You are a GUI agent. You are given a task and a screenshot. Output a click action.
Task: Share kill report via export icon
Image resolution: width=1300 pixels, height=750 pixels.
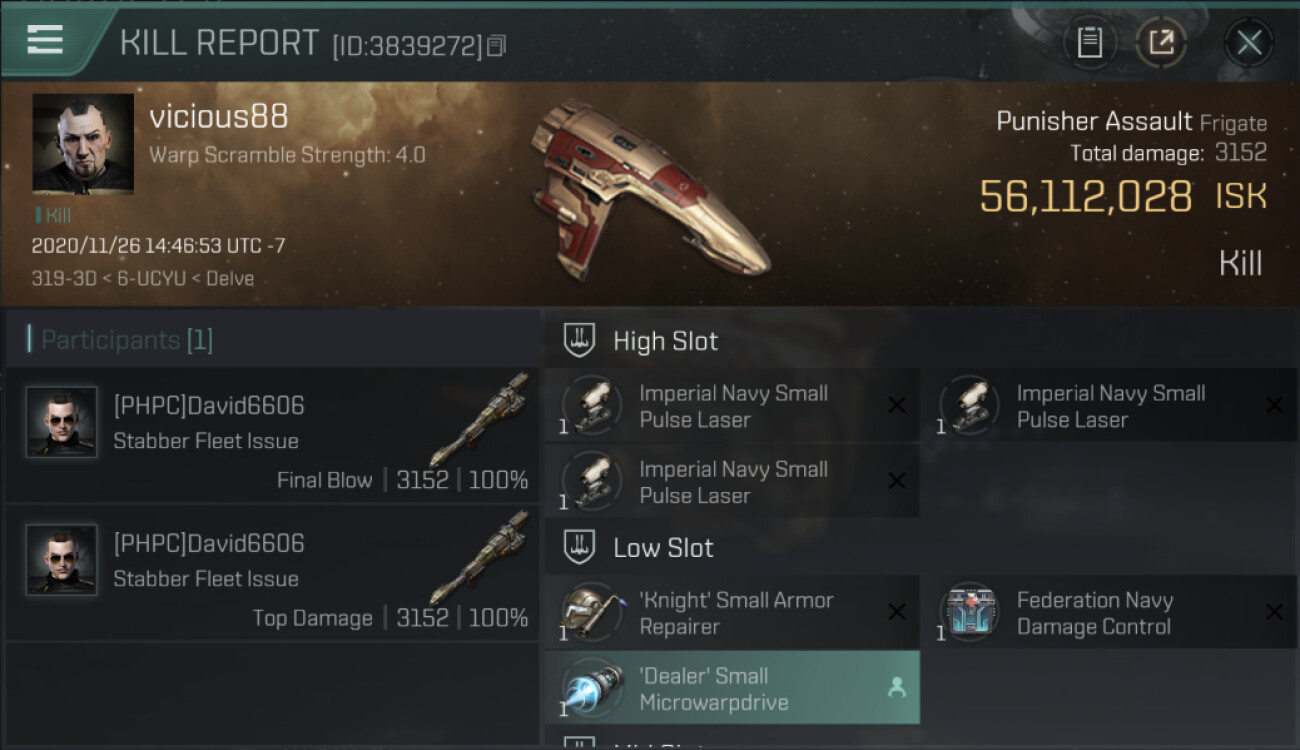1161,42
